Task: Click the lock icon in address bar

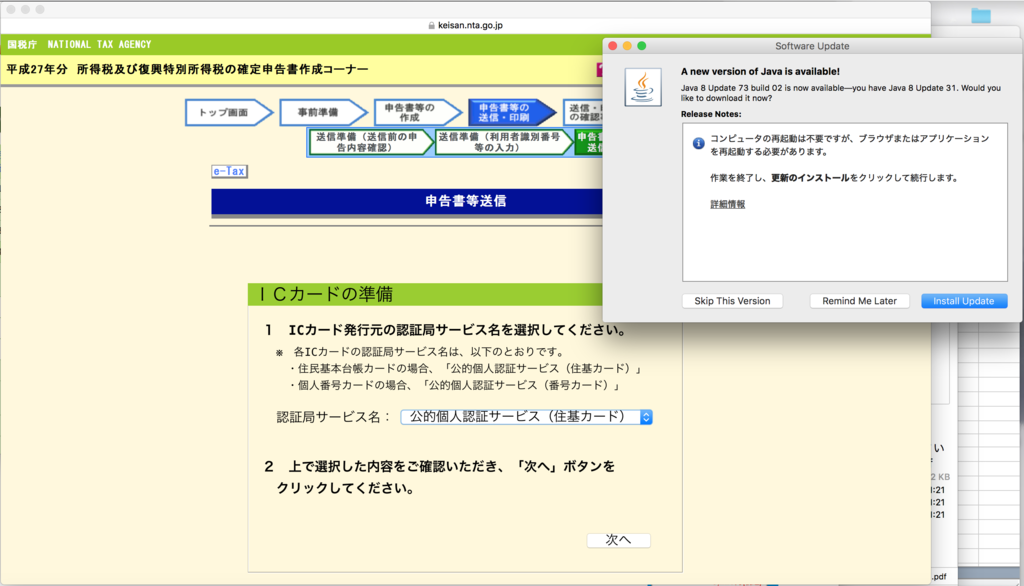Action: [x=431, y=25]
